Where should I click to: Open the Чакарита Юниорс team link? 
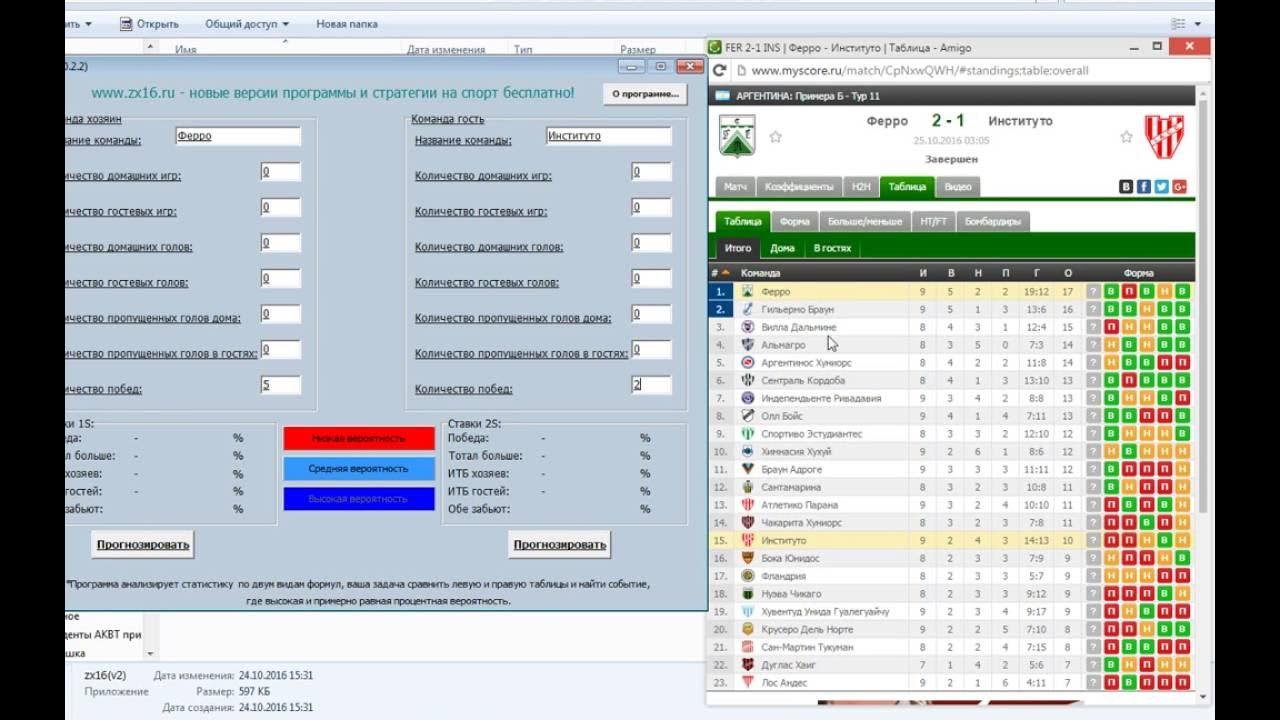[x=801, y=523]
